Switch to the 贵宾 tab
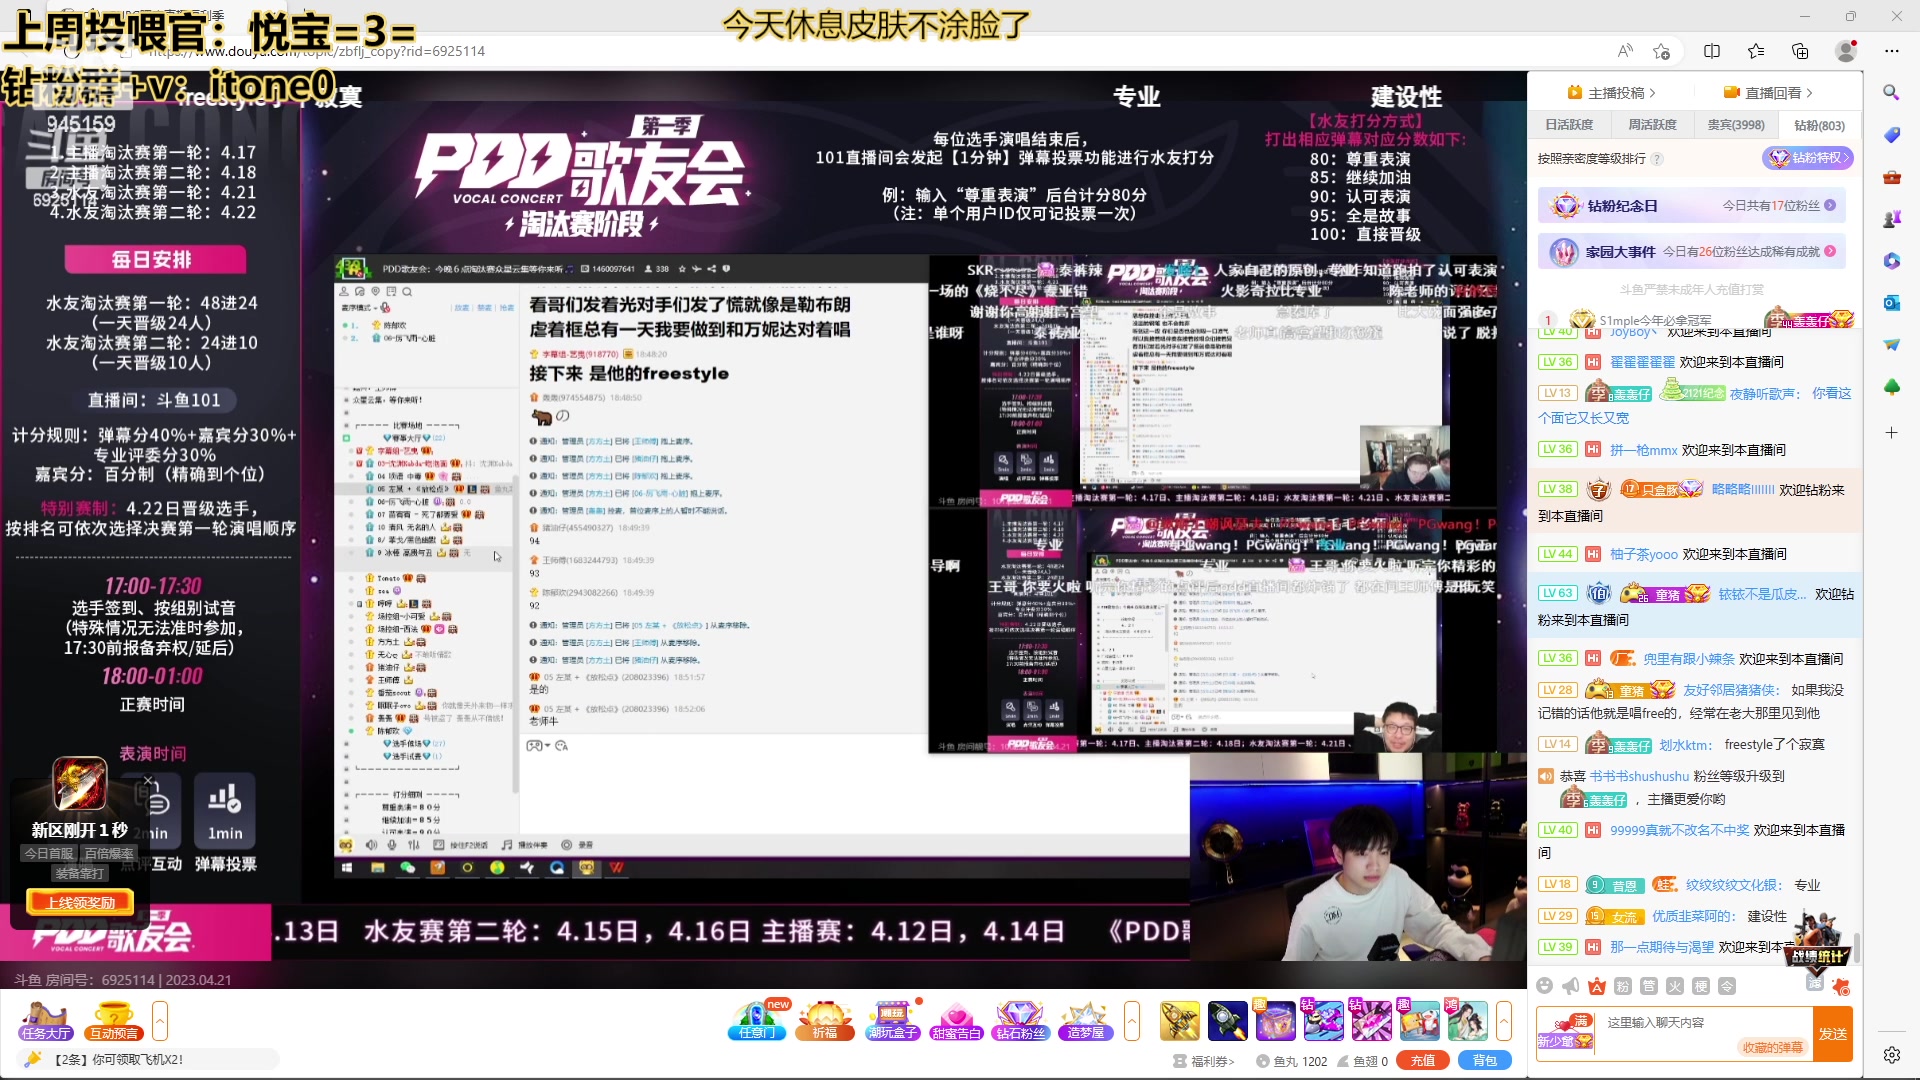1920x1080 pixels. 1734,124
